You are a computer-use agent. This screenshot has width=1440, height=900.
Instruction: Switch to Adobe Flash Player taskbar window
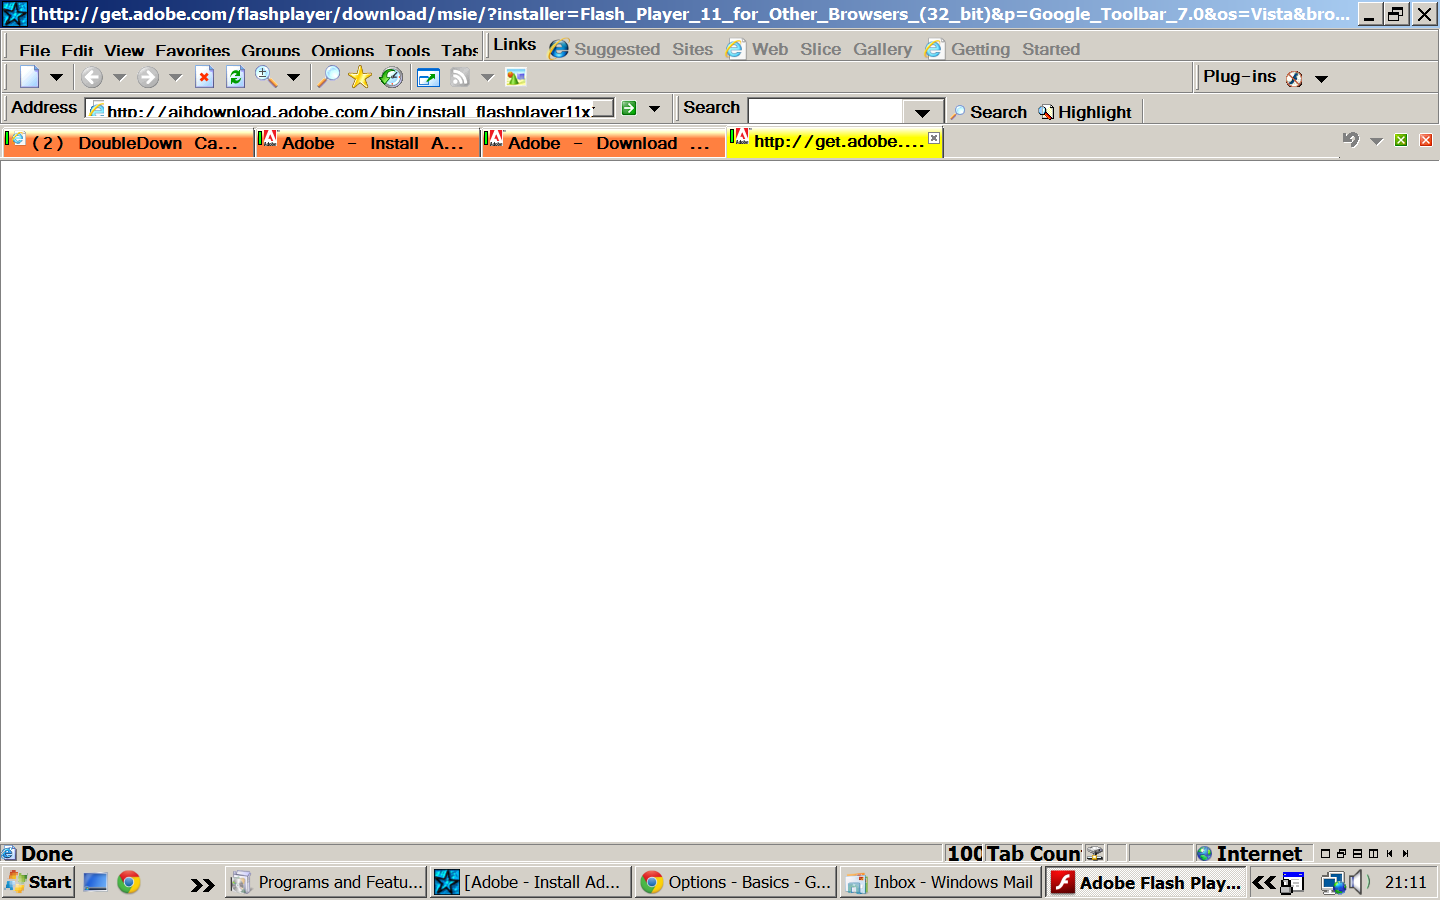(1146, 882)
